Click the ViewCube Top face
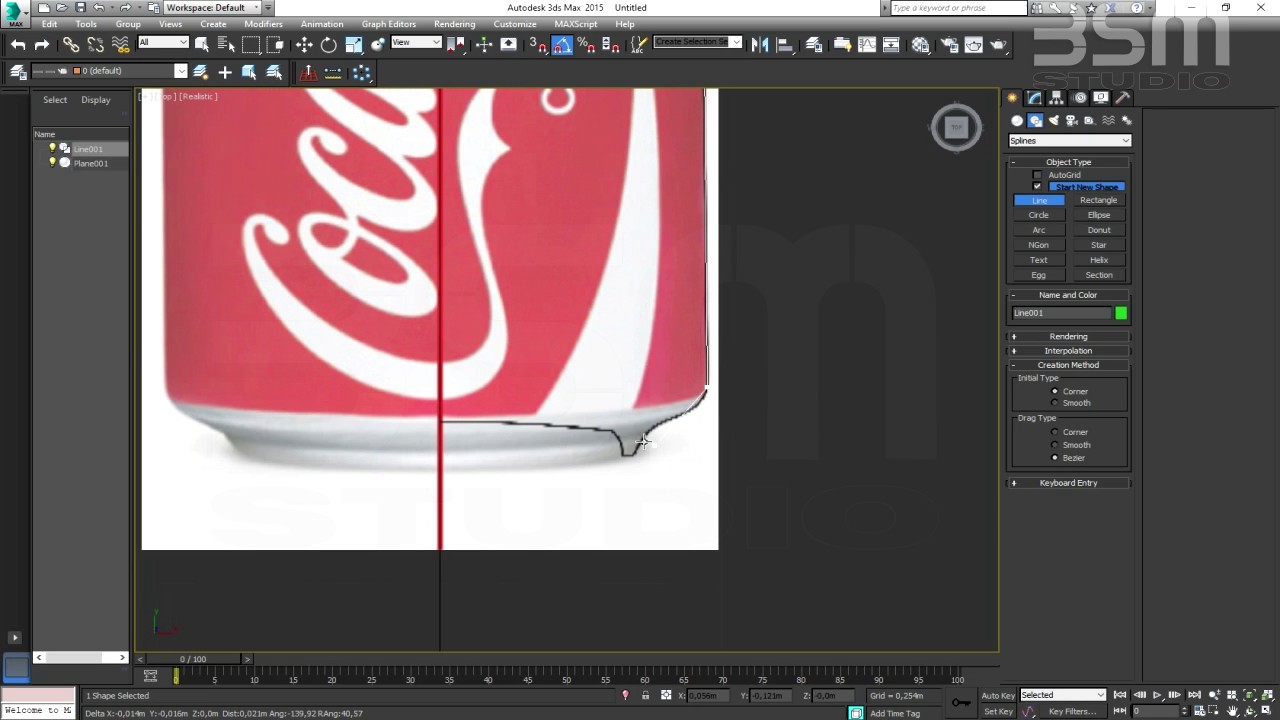This screenshot has width=1280, height=720. pos(956,126)
